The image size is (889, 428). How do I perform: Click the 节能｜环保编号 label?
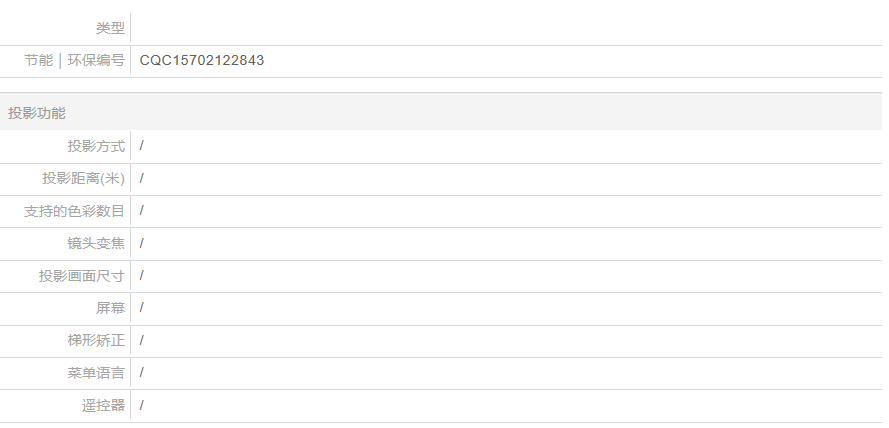[74, 61]
